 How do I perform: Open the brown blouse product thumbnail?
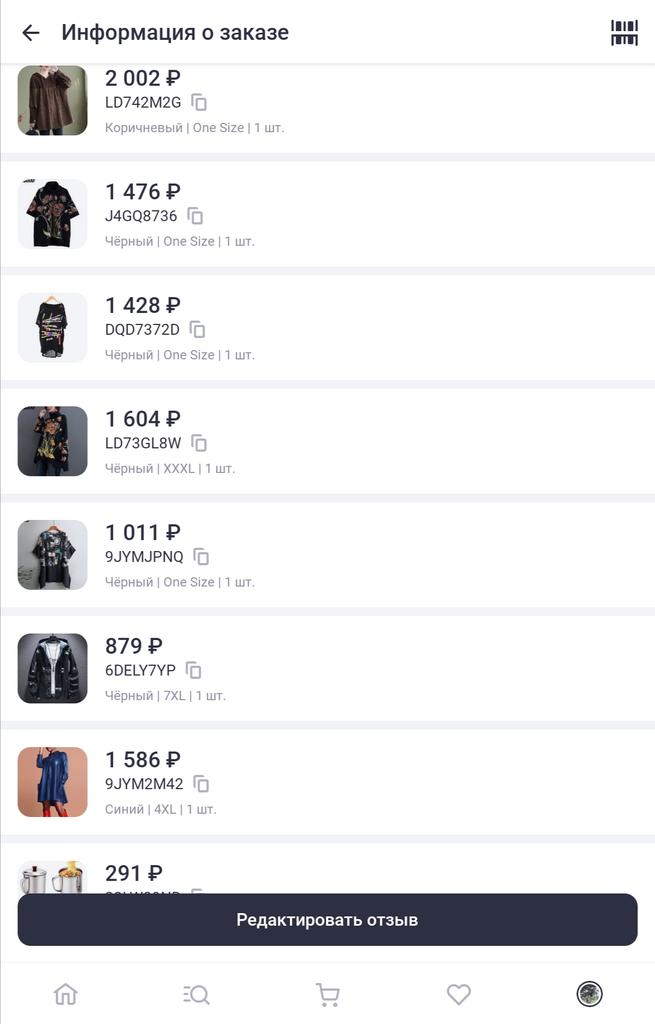coord(52,100)
